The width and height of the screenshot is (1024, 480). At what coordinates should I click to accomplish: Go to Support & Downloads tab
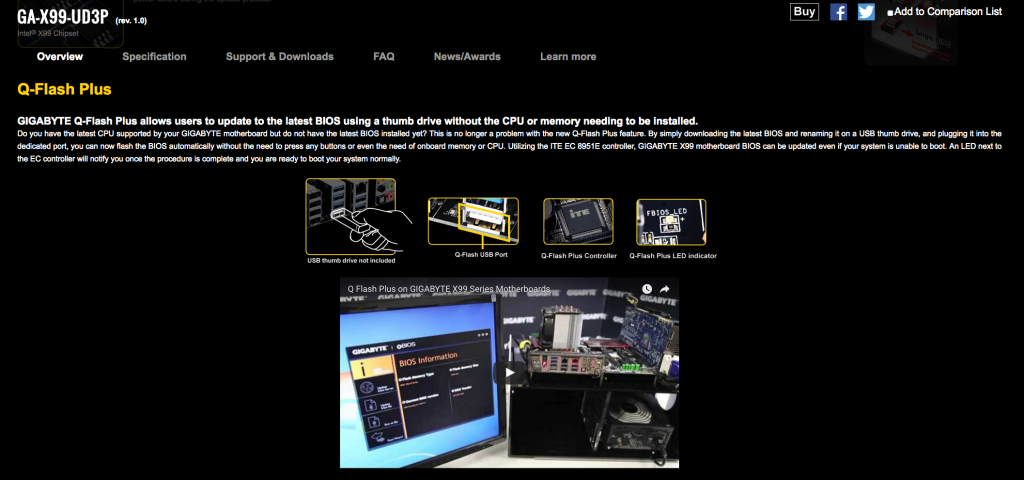click(x=279, y=57)
